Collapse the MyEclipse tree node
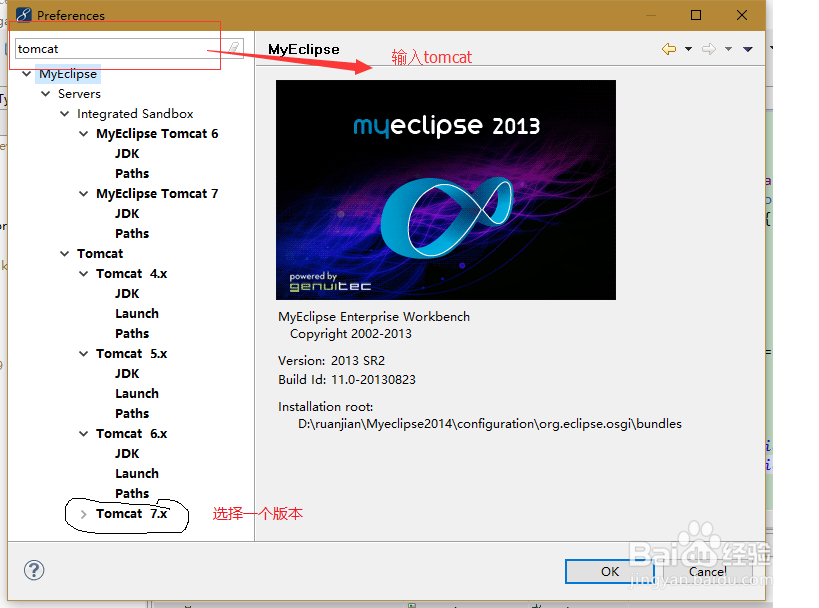Screen dimensions: 819x608 click(27, 74)
